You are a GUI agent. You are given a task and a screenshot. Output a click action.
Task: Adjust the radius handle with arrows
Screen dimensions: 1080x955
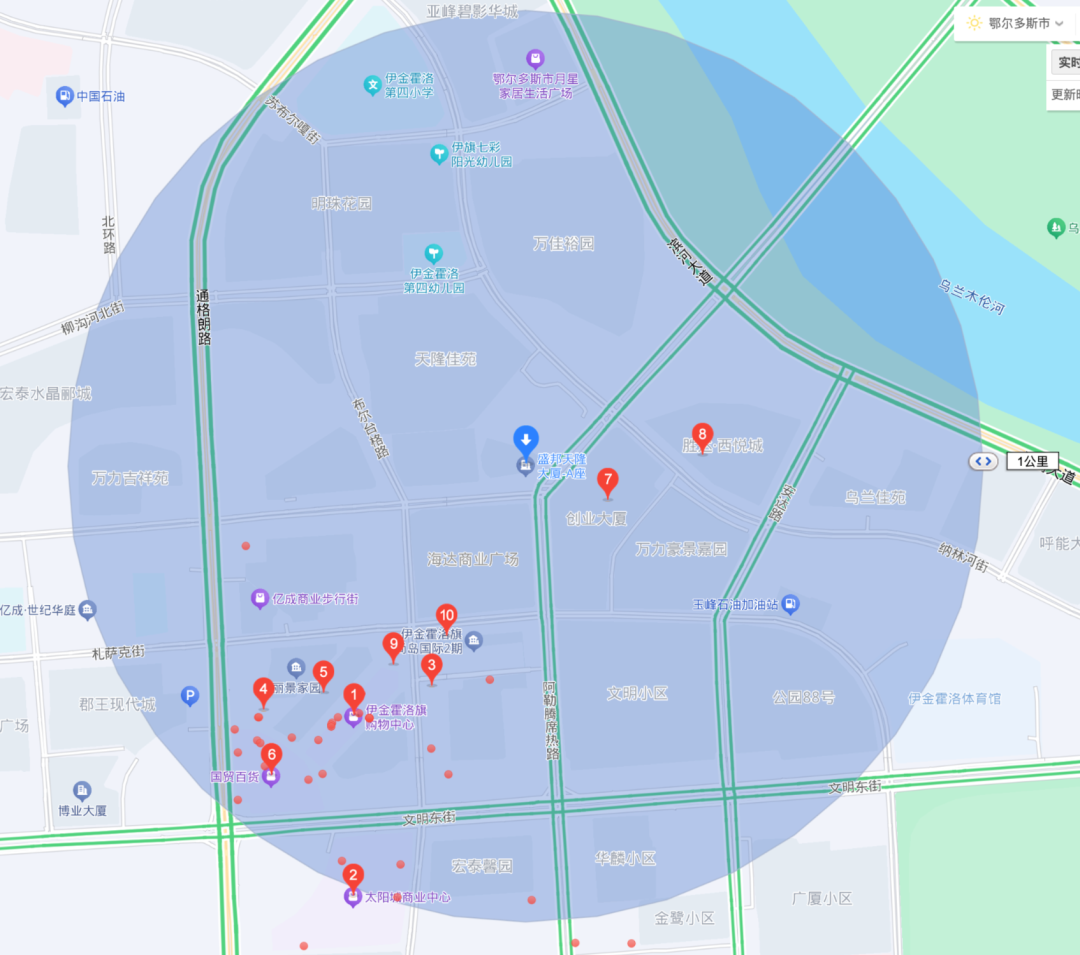(x=983, y=461)
